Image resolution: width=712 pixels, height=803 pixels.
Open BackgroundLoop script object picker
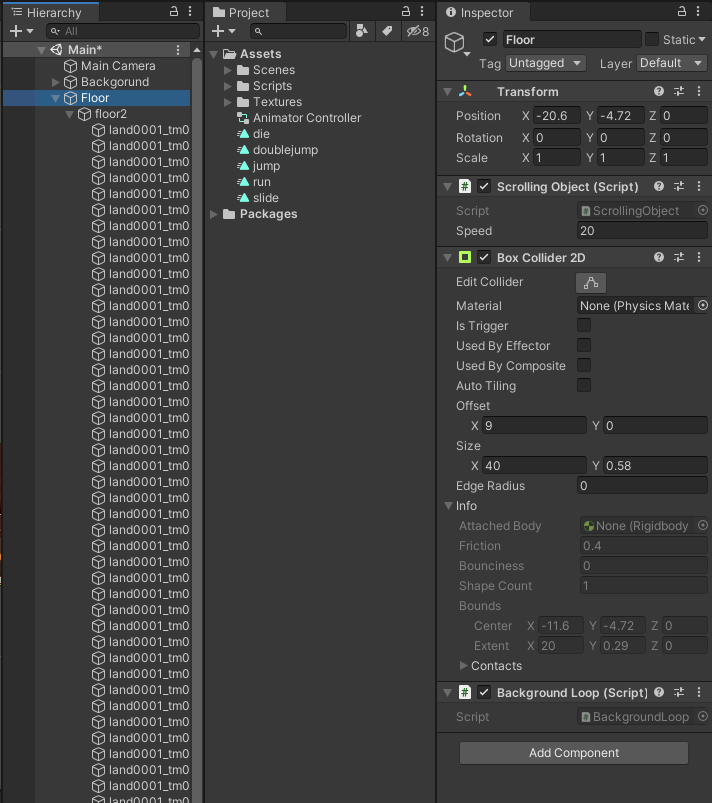703,716
